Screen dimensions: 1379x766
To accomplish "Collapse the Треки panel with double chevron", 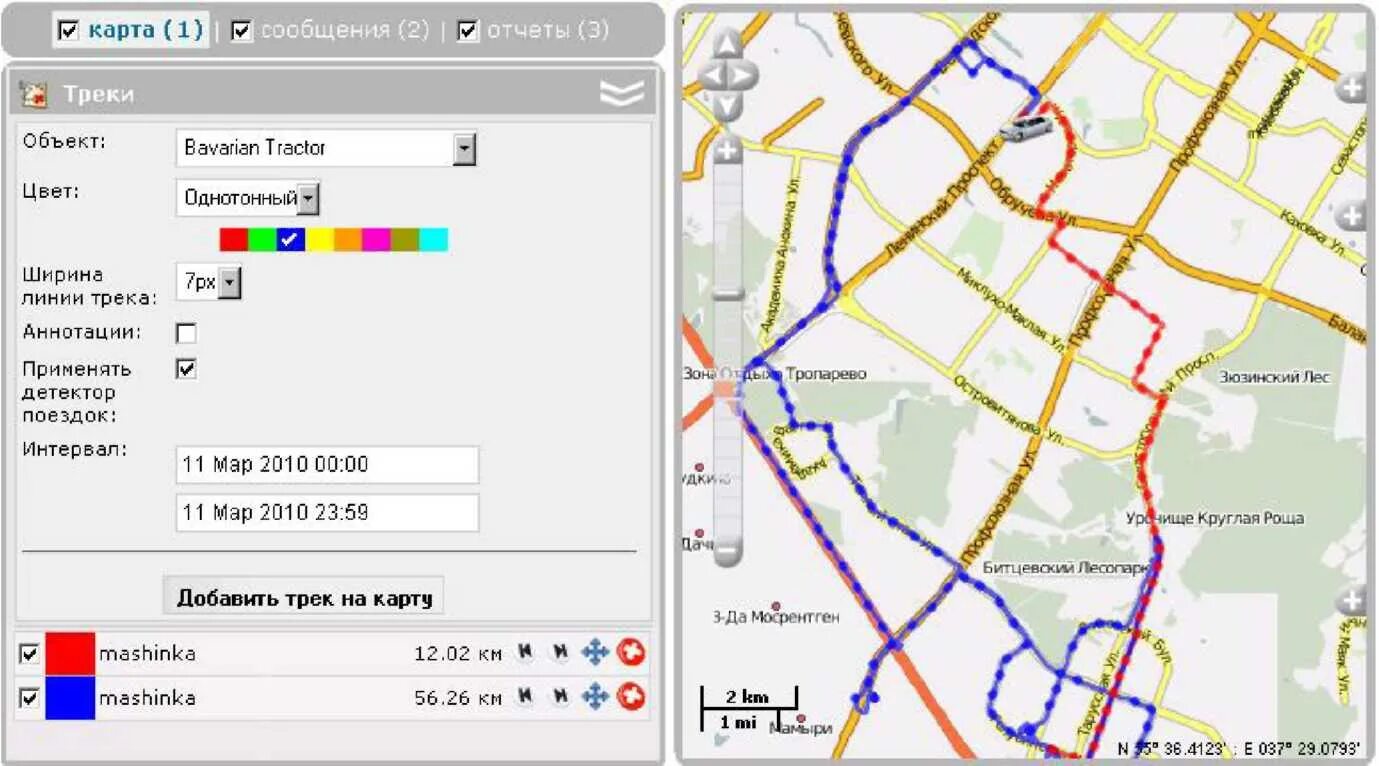I will [621, 93].
